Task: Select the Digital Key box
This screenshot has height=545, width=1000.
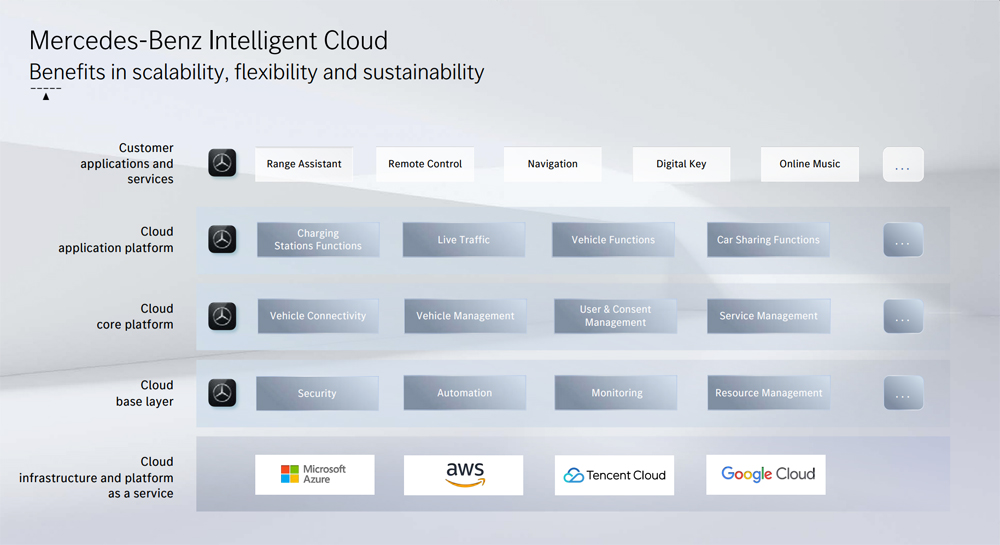Action: point(681,164)
